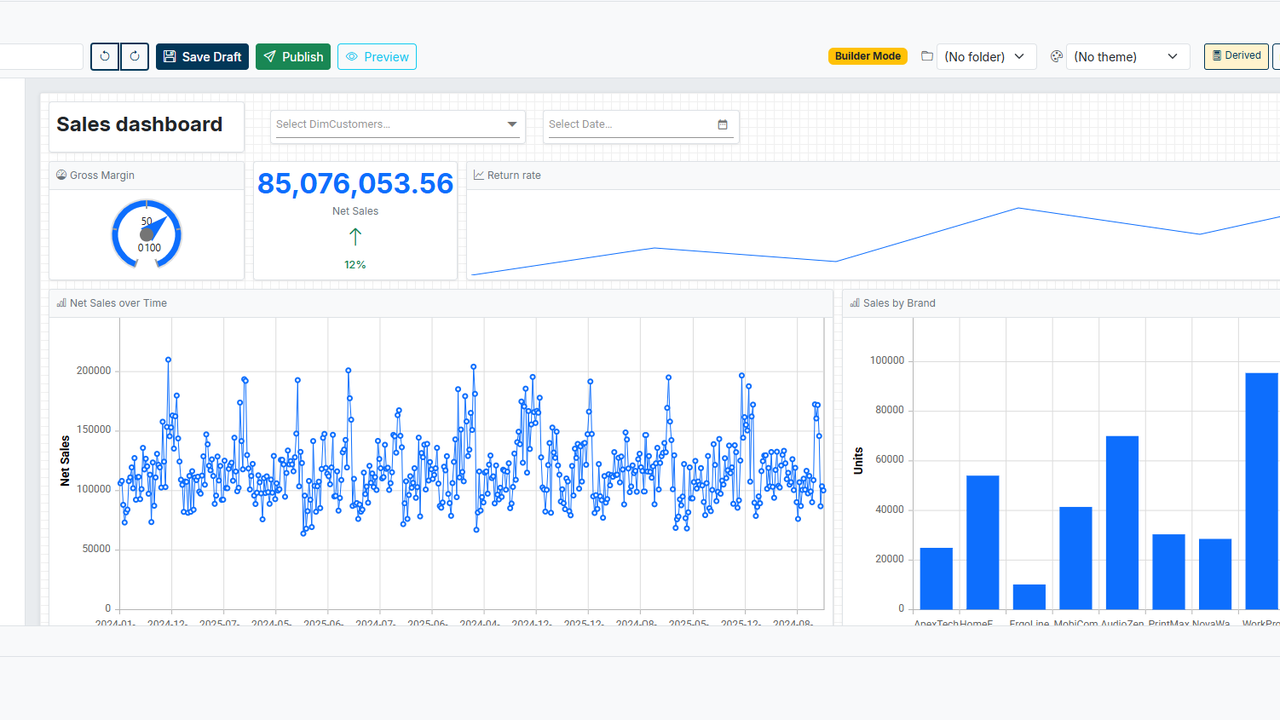This screenshot has height=720, width=1280.
Task: Select the Net Sales over Time header
Action: [441, 303]
